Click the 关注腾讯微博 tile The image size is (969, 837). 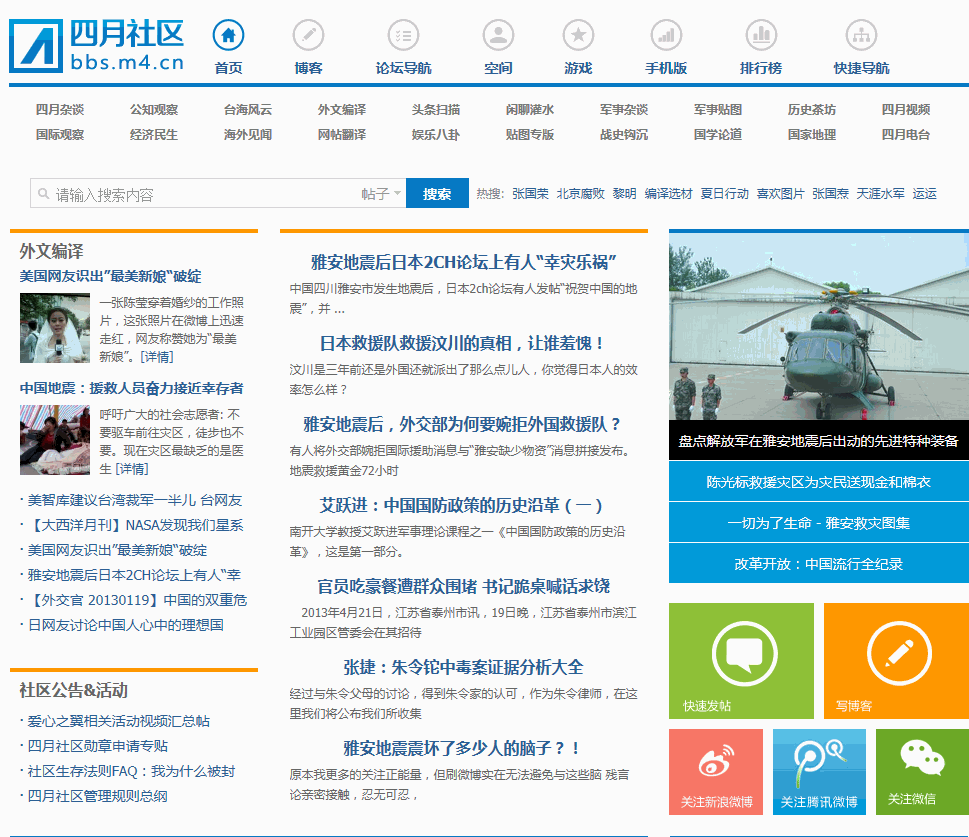click(819, 772)
